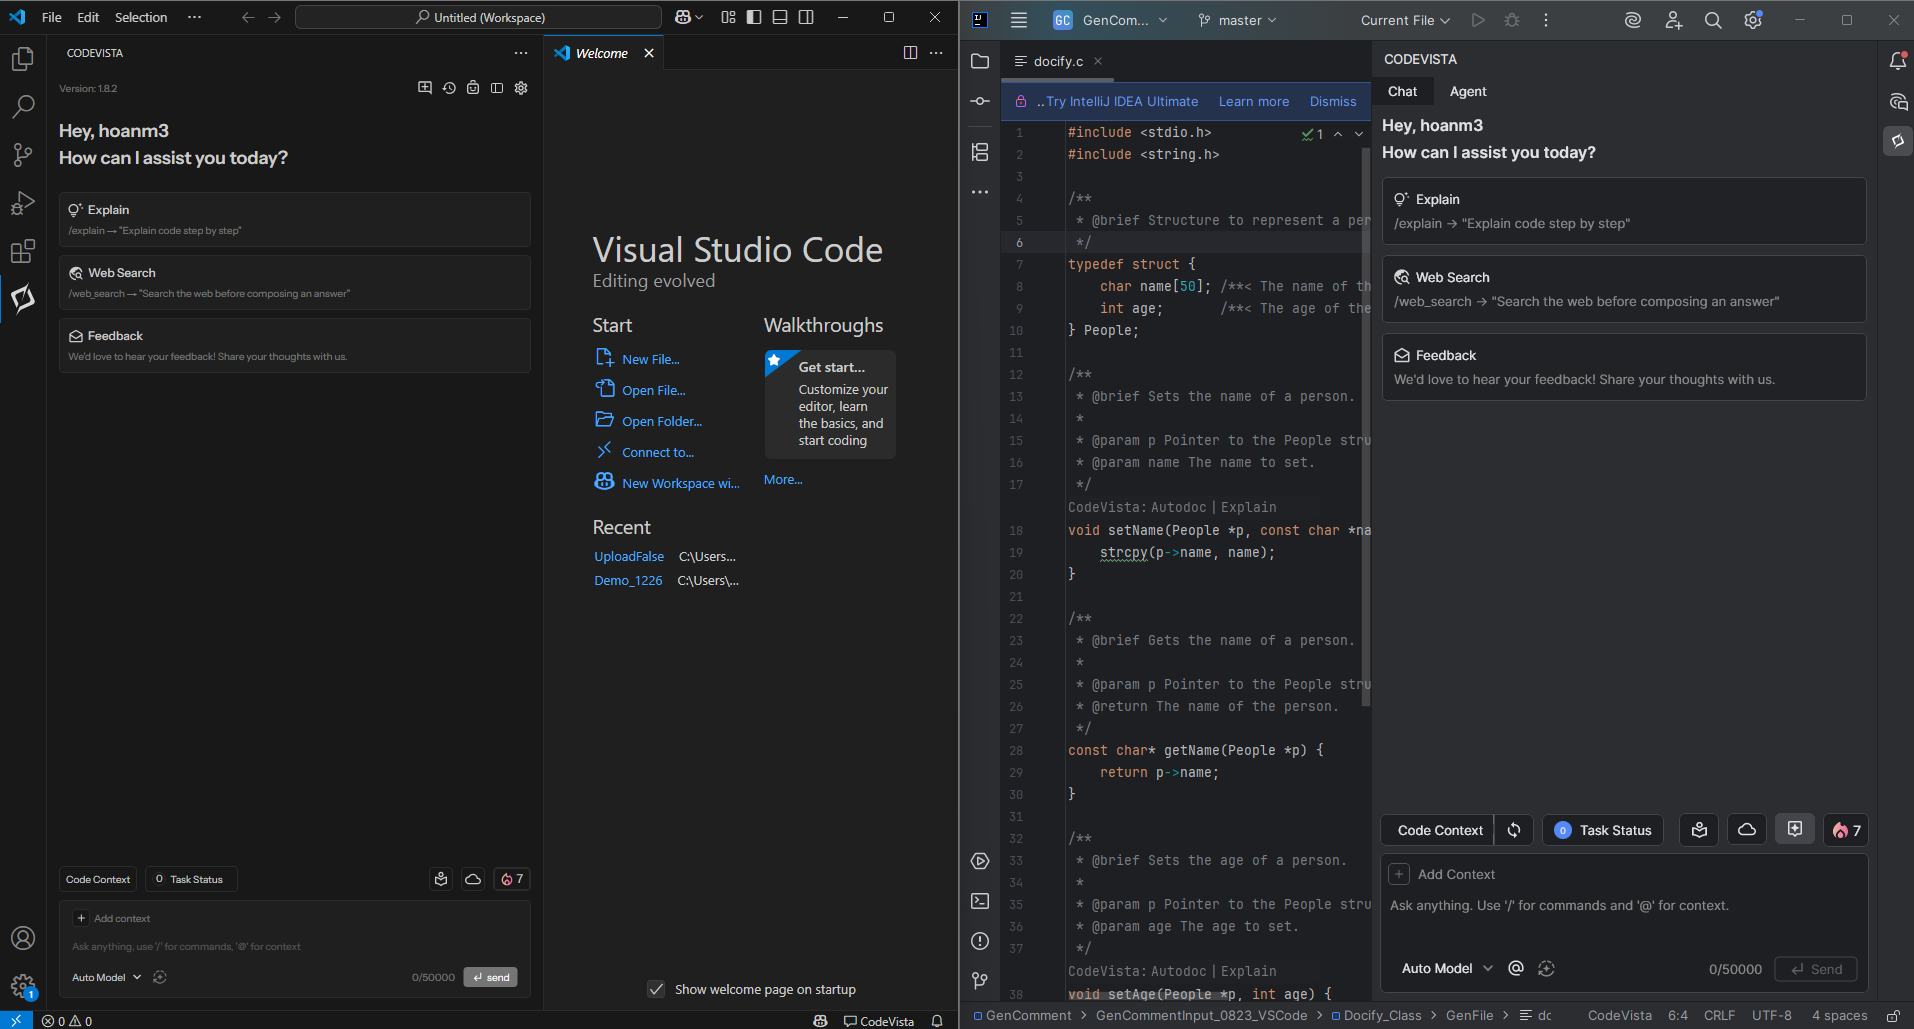The image size is (1914, 1029).
Task: Open IDE settings gear in IntelliJ toolbar
Action: (x=1753, y=20)
